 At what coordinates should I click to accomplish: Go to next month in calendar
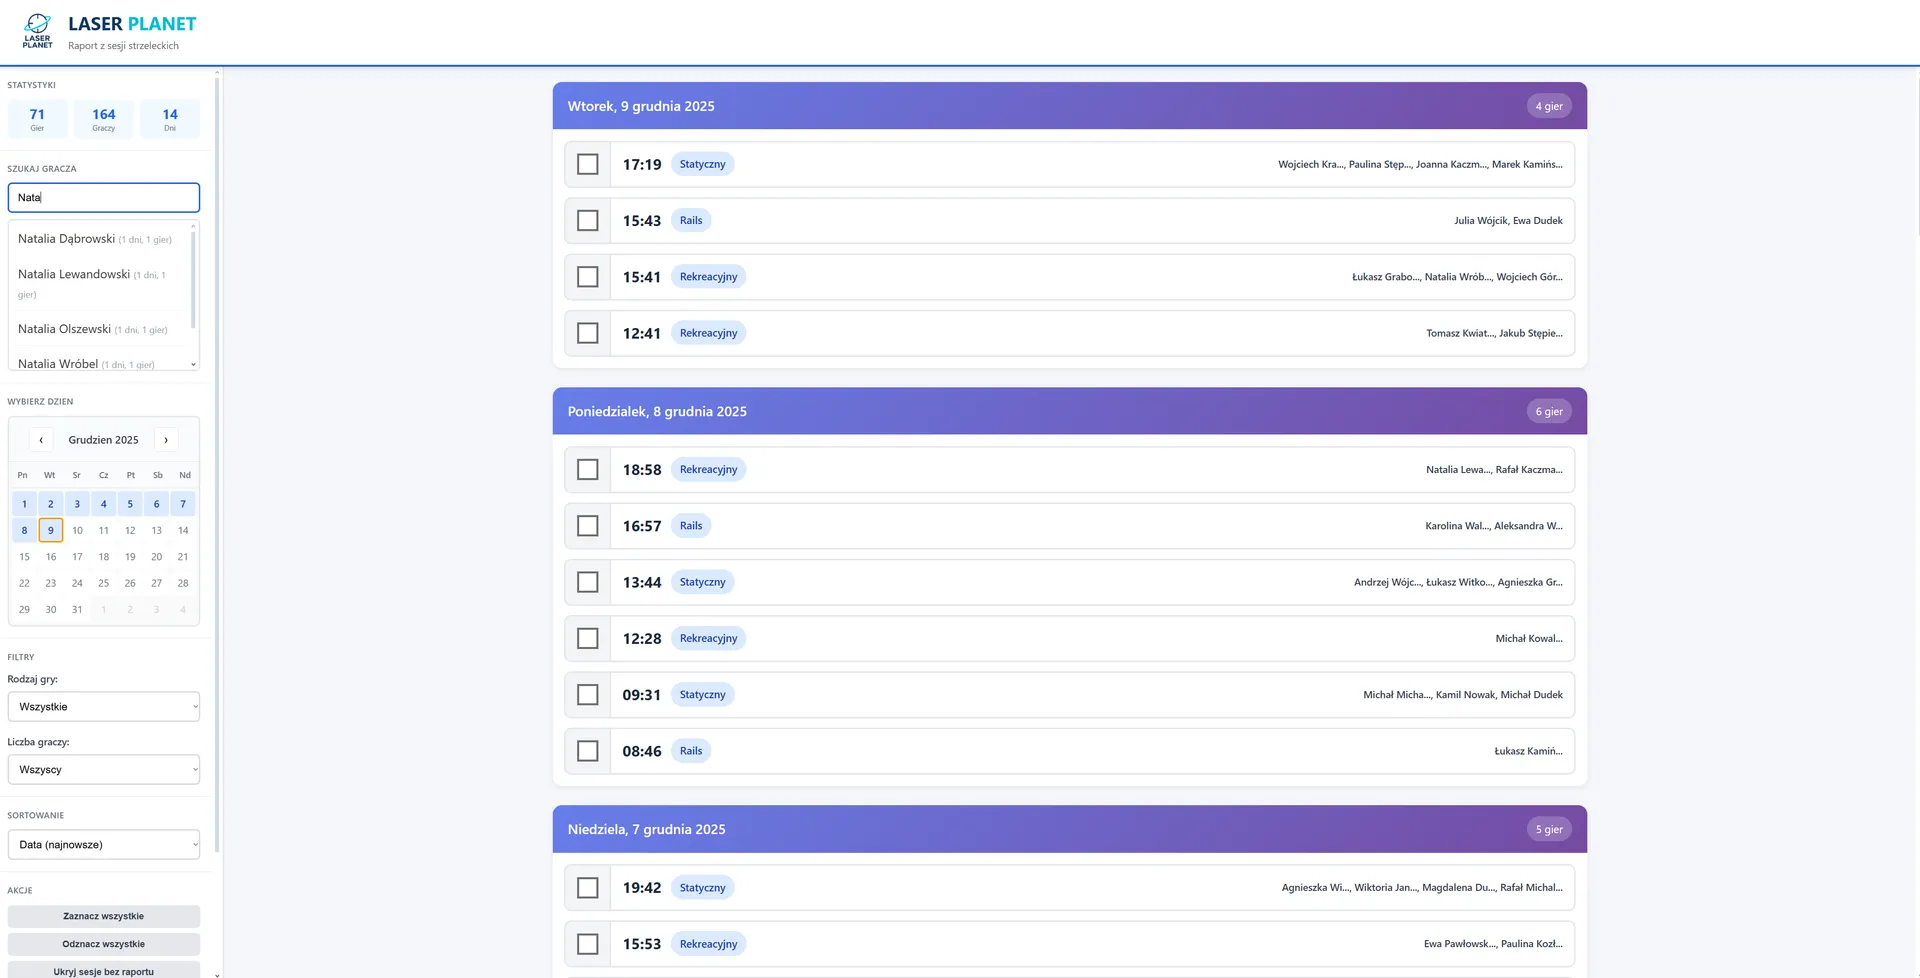[x=166, y=440]
